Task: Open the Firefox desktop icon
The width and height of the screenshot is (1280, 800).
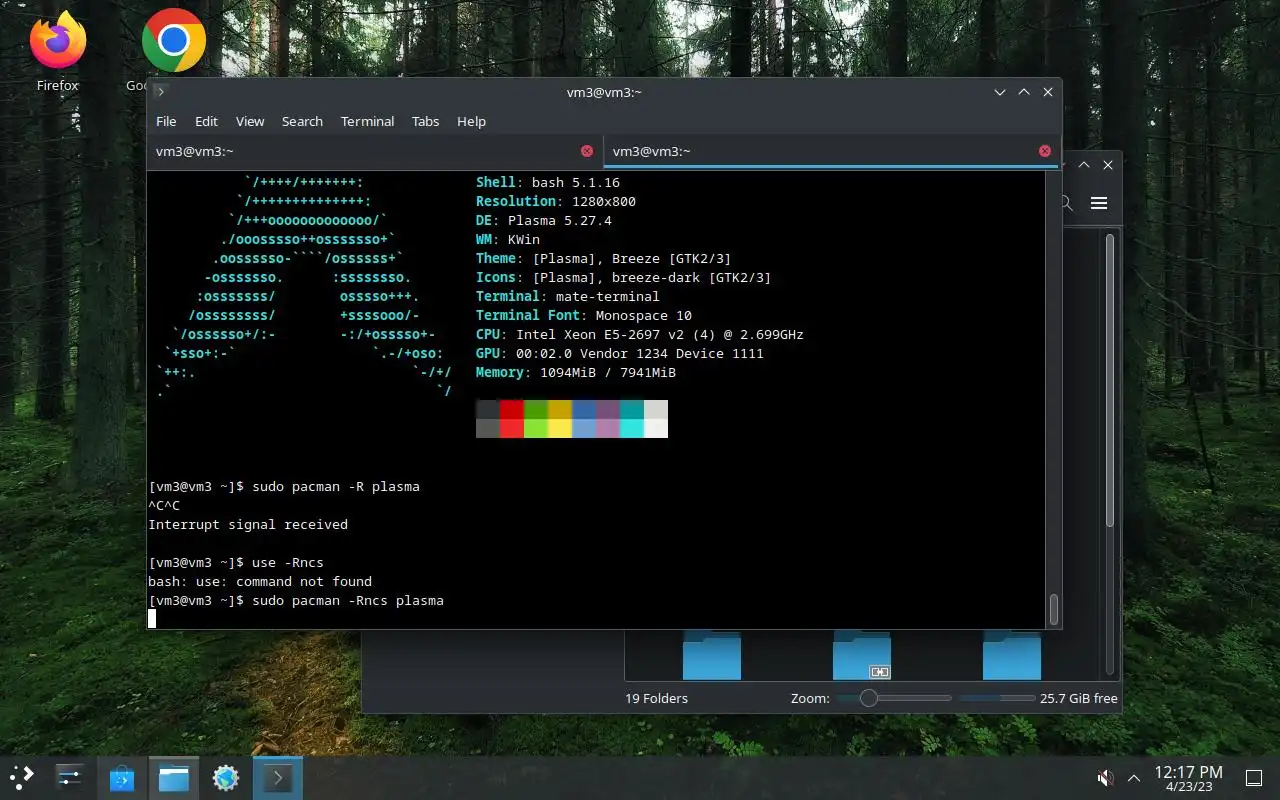Action: coord(57,51)
